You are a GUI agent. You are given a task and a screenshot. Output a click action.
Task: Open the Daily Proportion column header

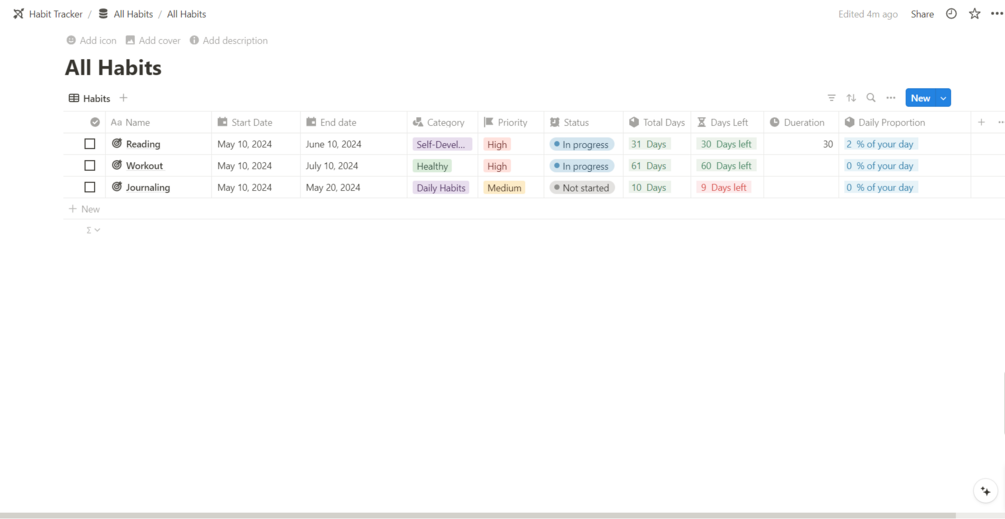pyautogui.click(x=904, y=122)
